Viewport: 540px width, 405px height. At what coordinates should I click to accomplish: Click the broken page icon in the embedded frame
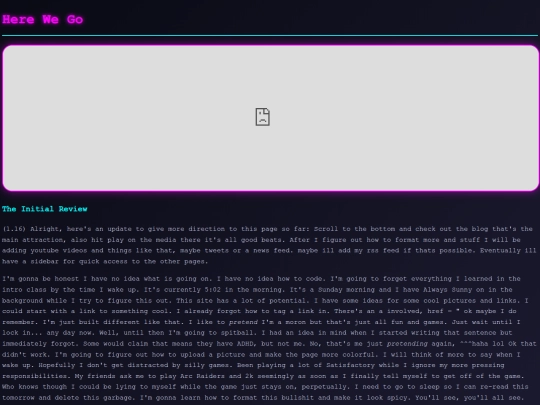coord(262,117)
